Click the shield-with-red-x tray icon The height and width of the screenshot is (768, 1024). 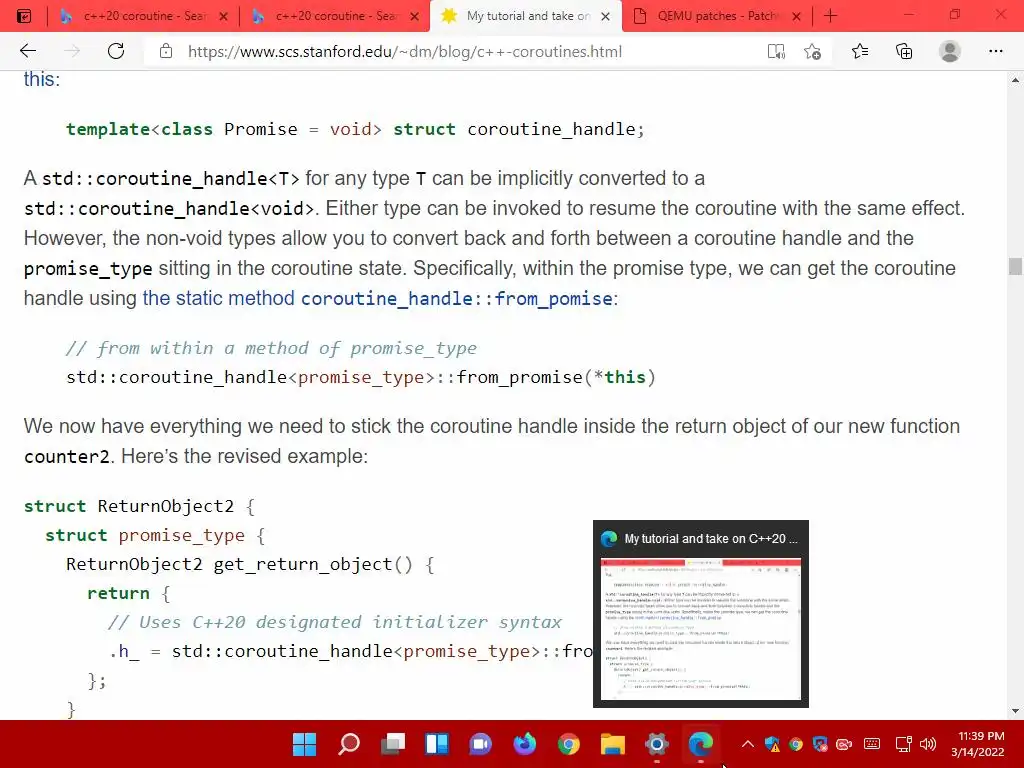point(820,744)
